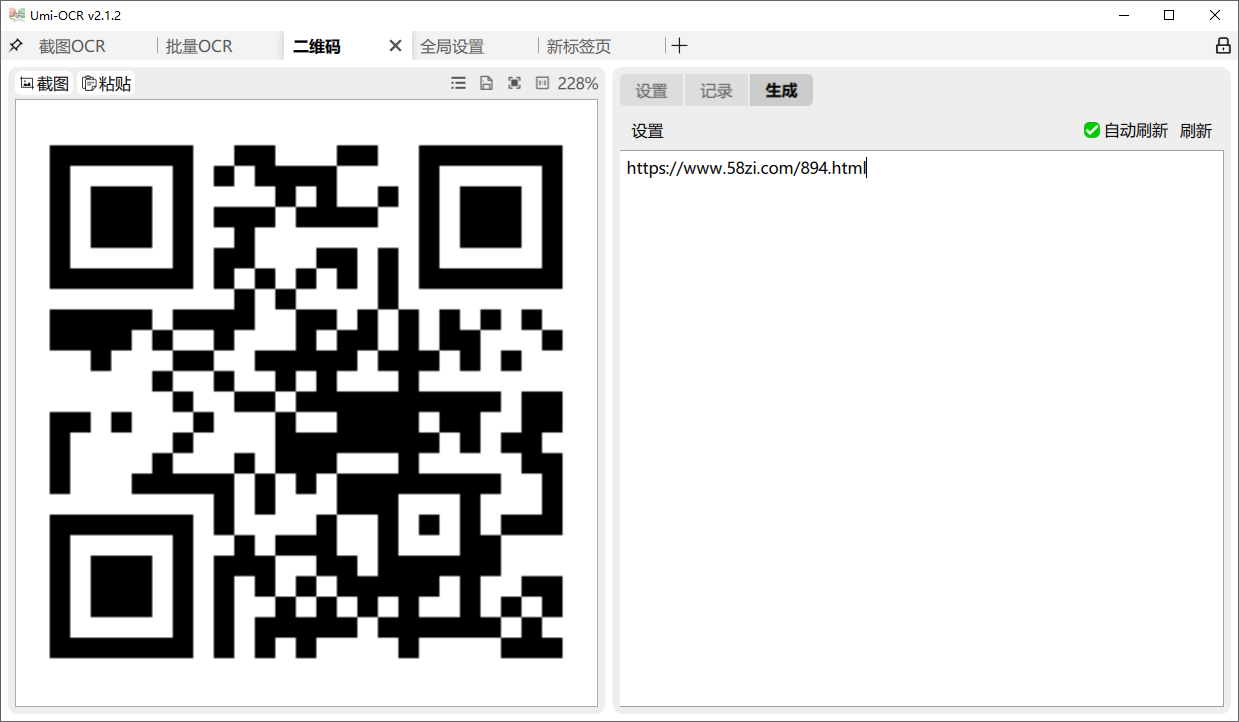Image resolution: width=1239 pixels, height=722 pixels.
Task: Select the 二维码 tab
Action: tap(317, 46)
